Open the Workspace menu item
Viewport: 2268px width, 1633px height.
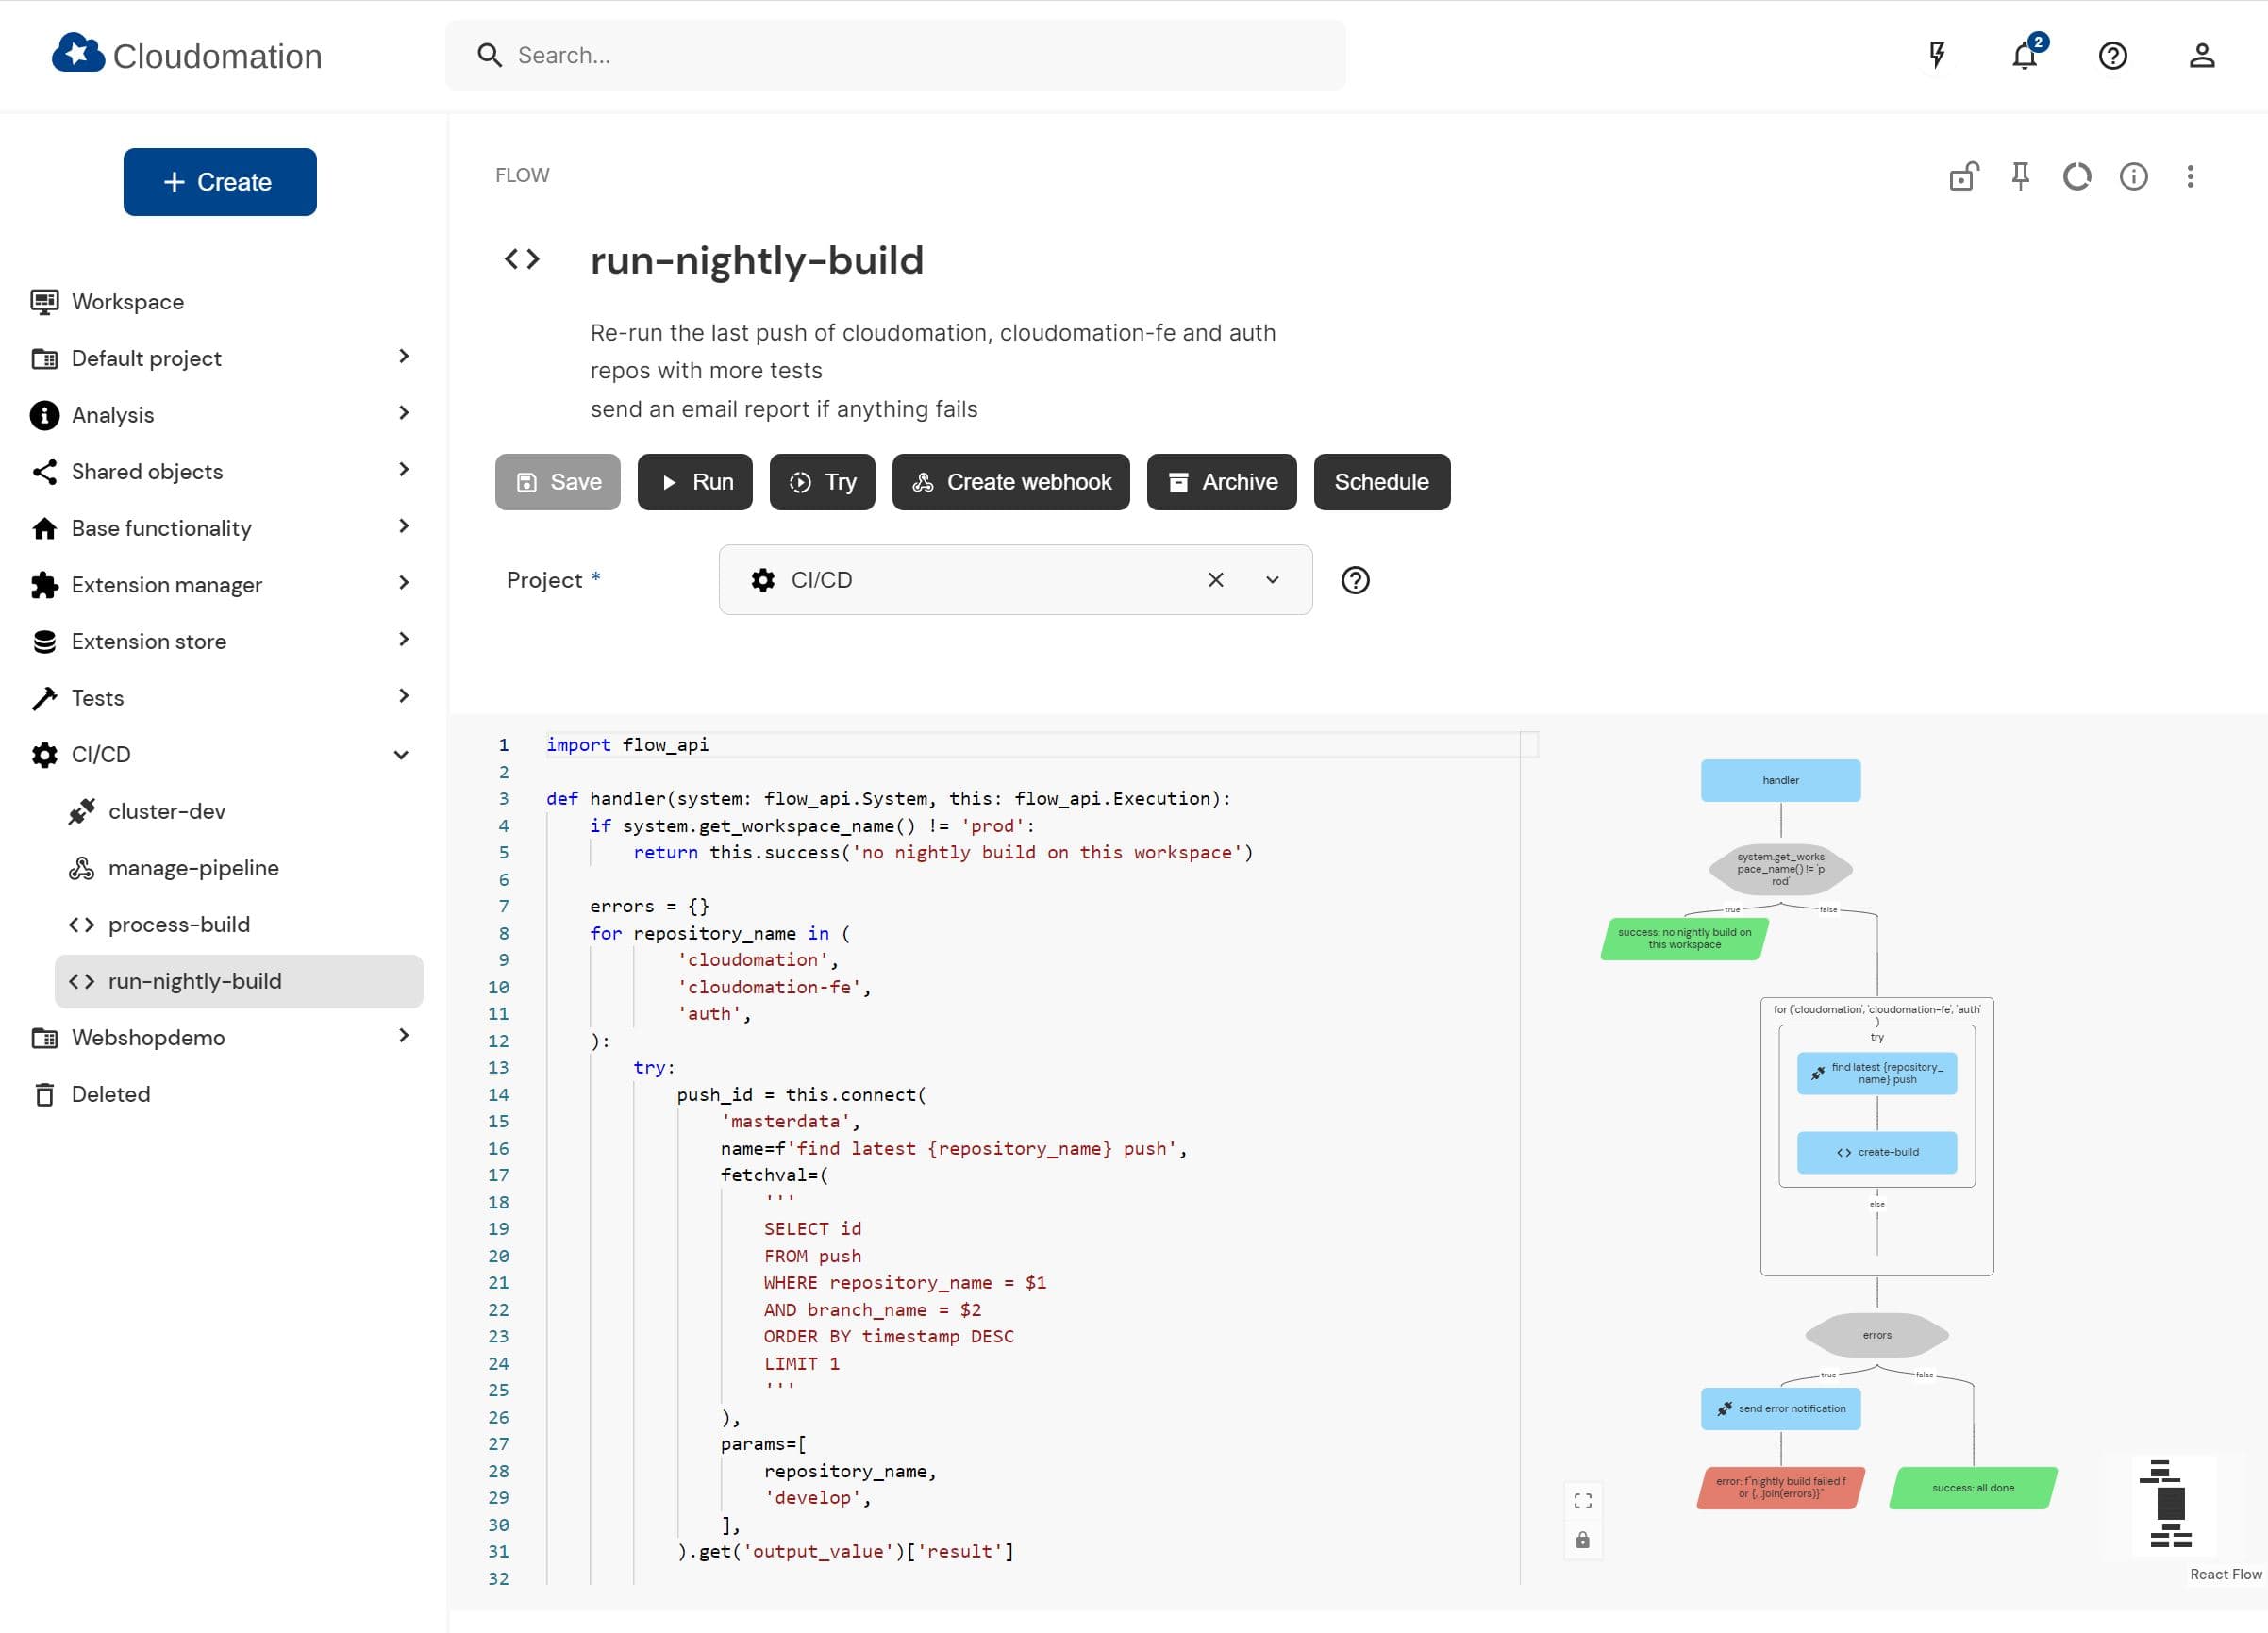(x=127, y=302)
